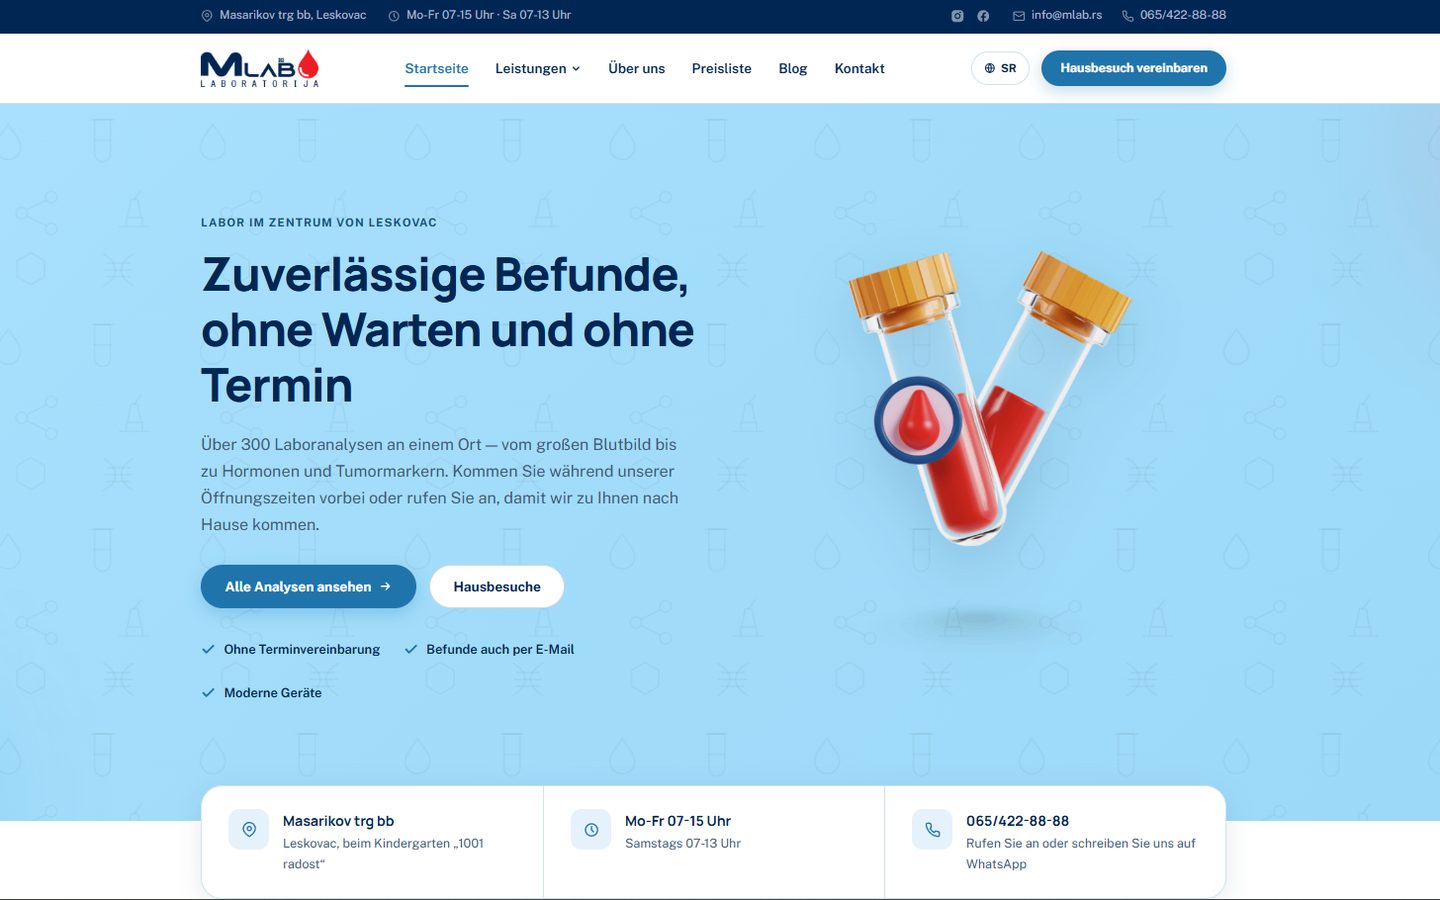This screenshot has width=1440, height=900.
Task: Call 065/422-88-88 from the top bar
Action: [x=1183, y=15]
